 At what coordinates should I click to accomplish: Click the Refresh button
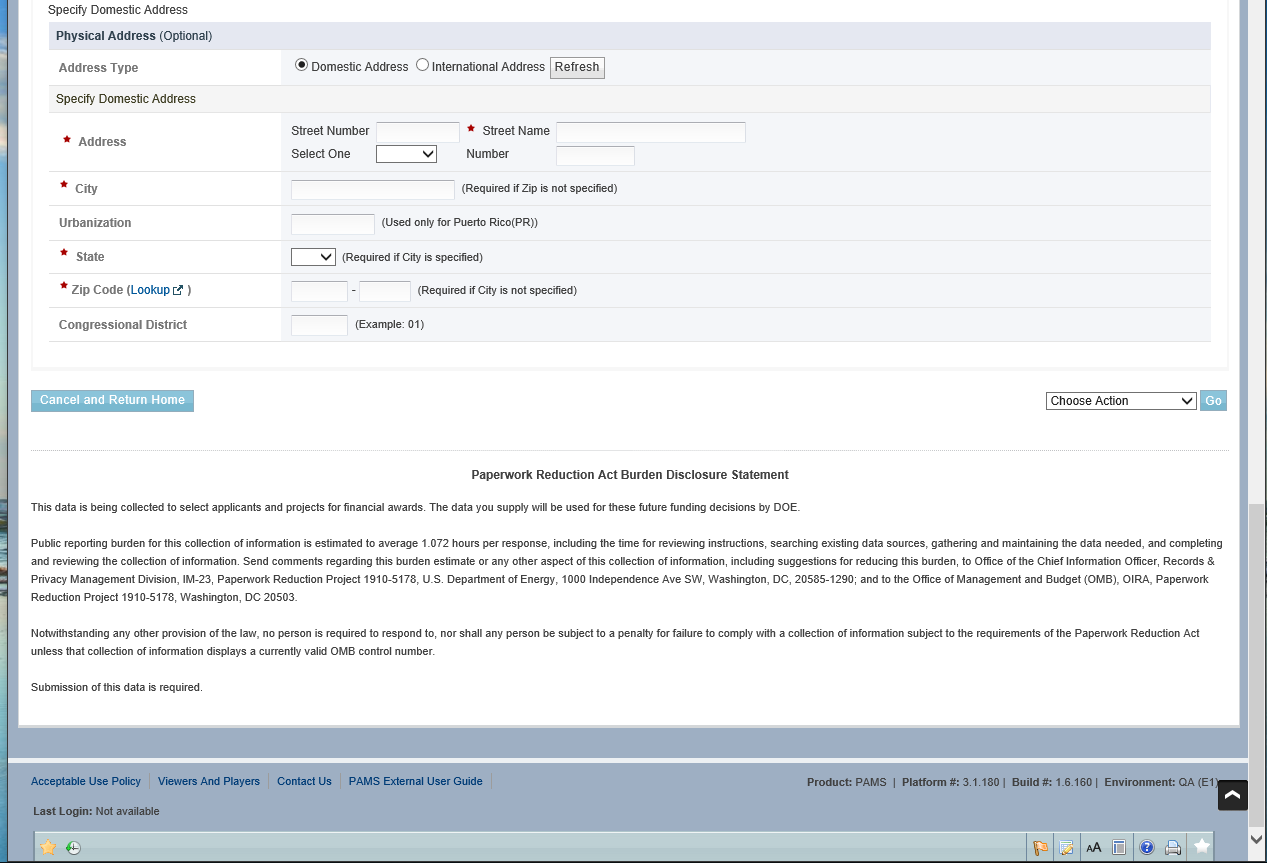577,67
